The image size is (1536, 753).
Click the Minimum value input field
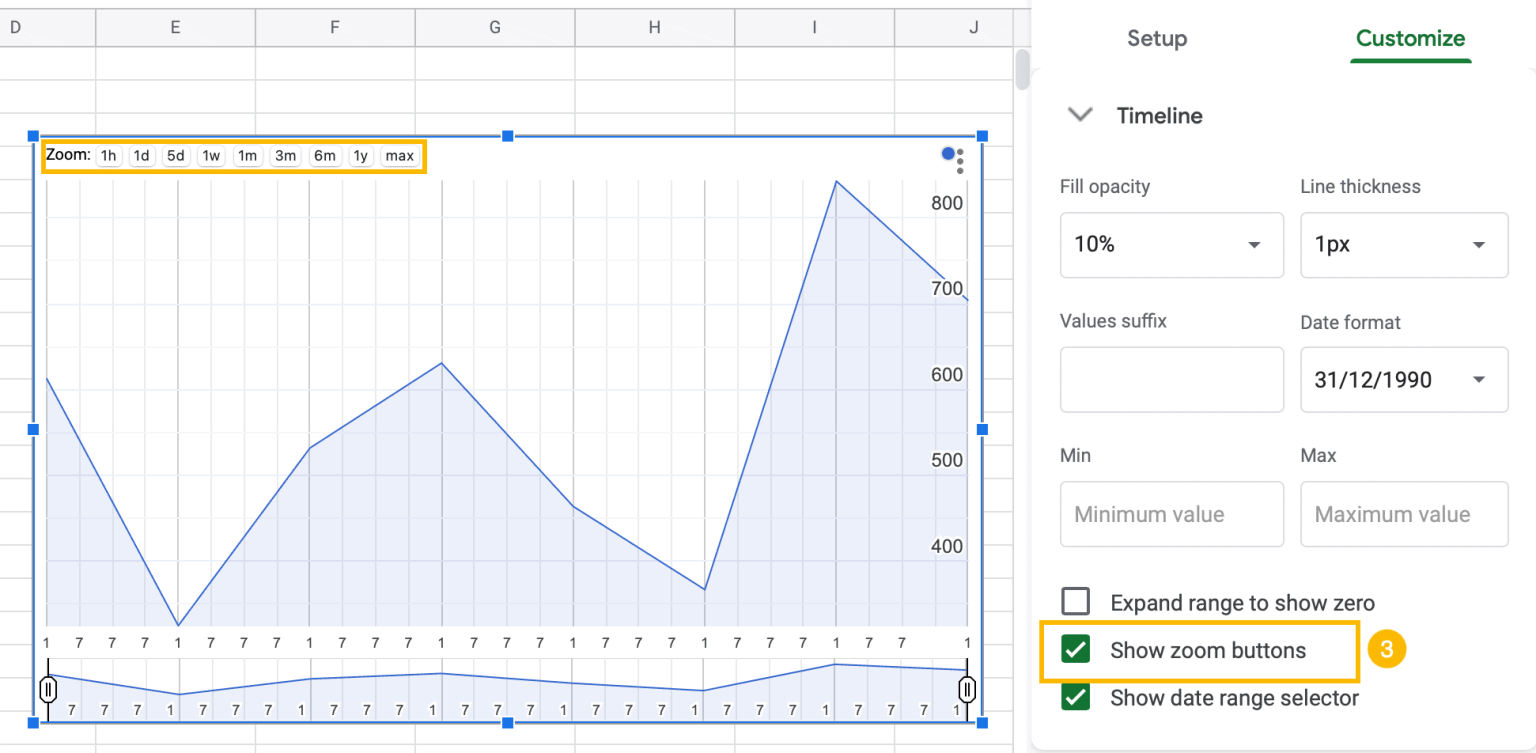pyautogui.click(x=1171, y=514)
